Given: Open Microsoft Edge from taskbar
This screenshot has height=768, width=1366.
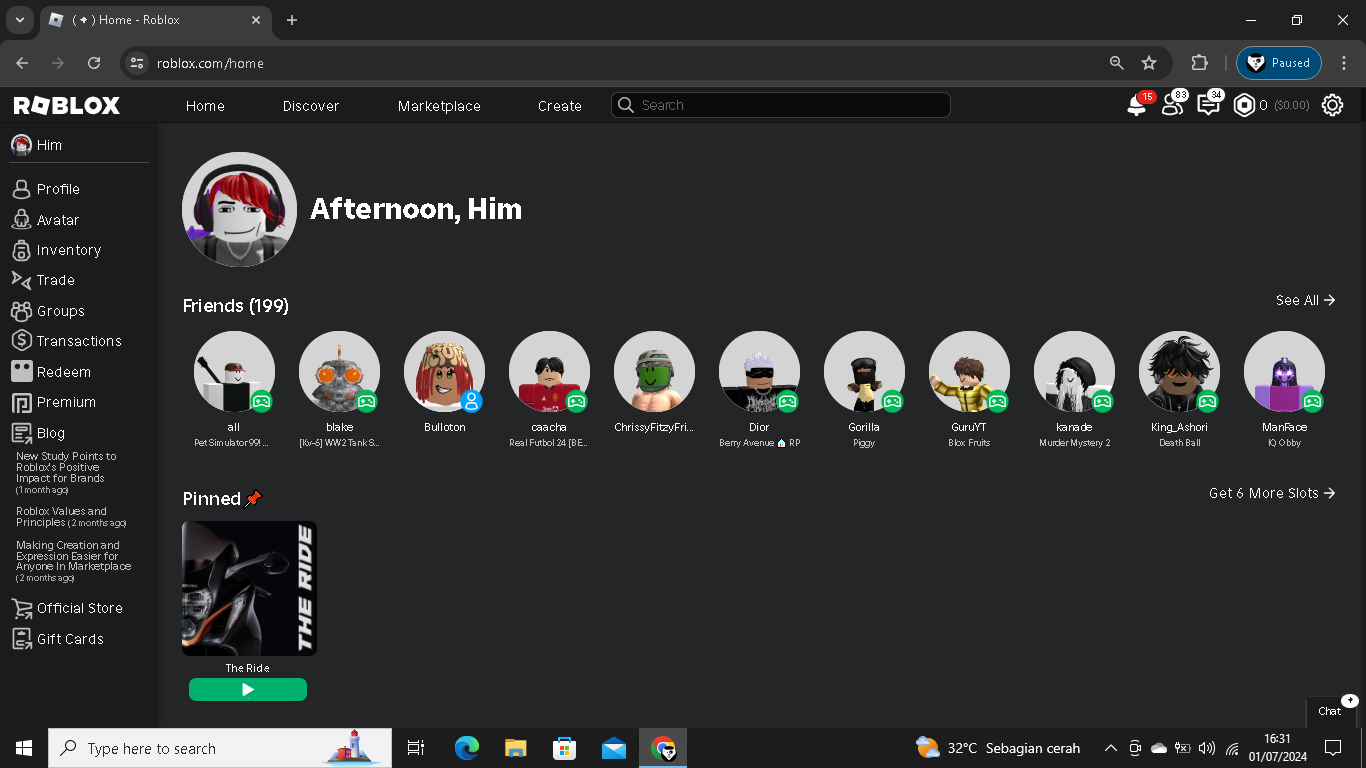Looking at the screenshot, I should click(x=467, y=748).
